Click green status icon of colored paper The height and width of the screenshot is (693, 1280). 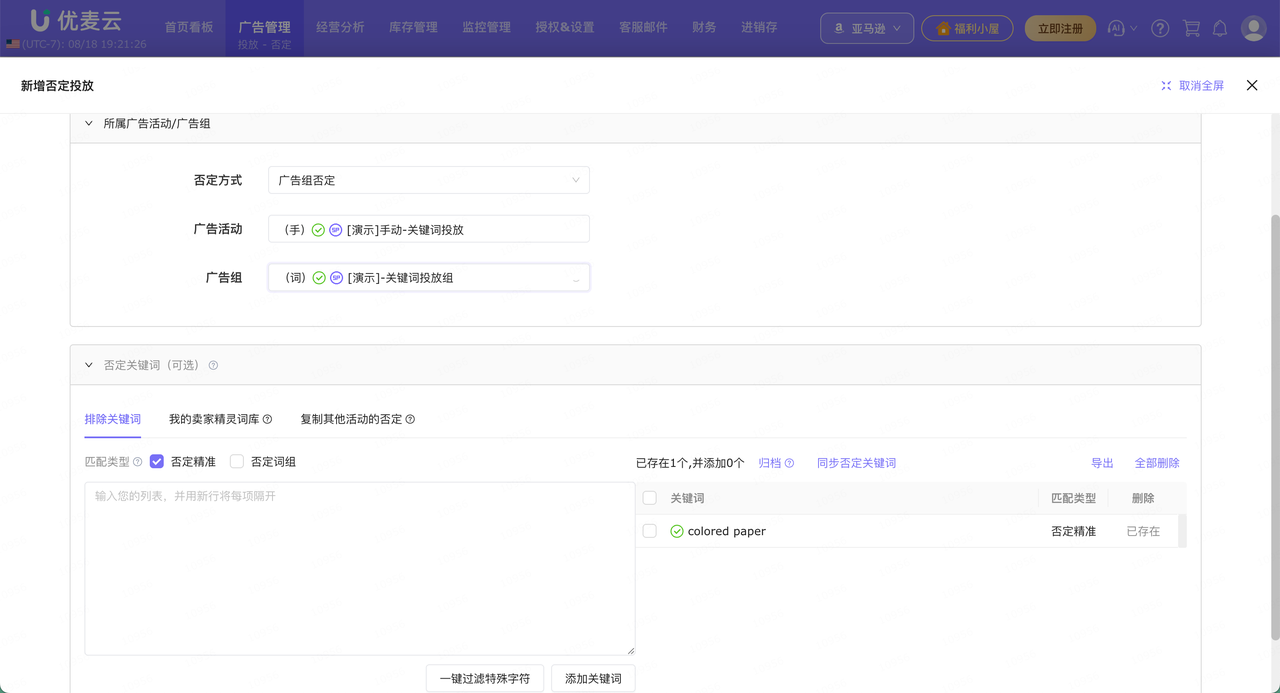[677, 531]
